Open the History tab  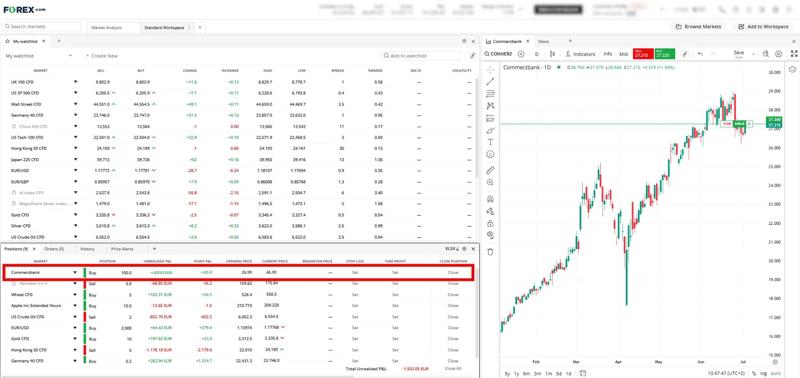point(87,248)
